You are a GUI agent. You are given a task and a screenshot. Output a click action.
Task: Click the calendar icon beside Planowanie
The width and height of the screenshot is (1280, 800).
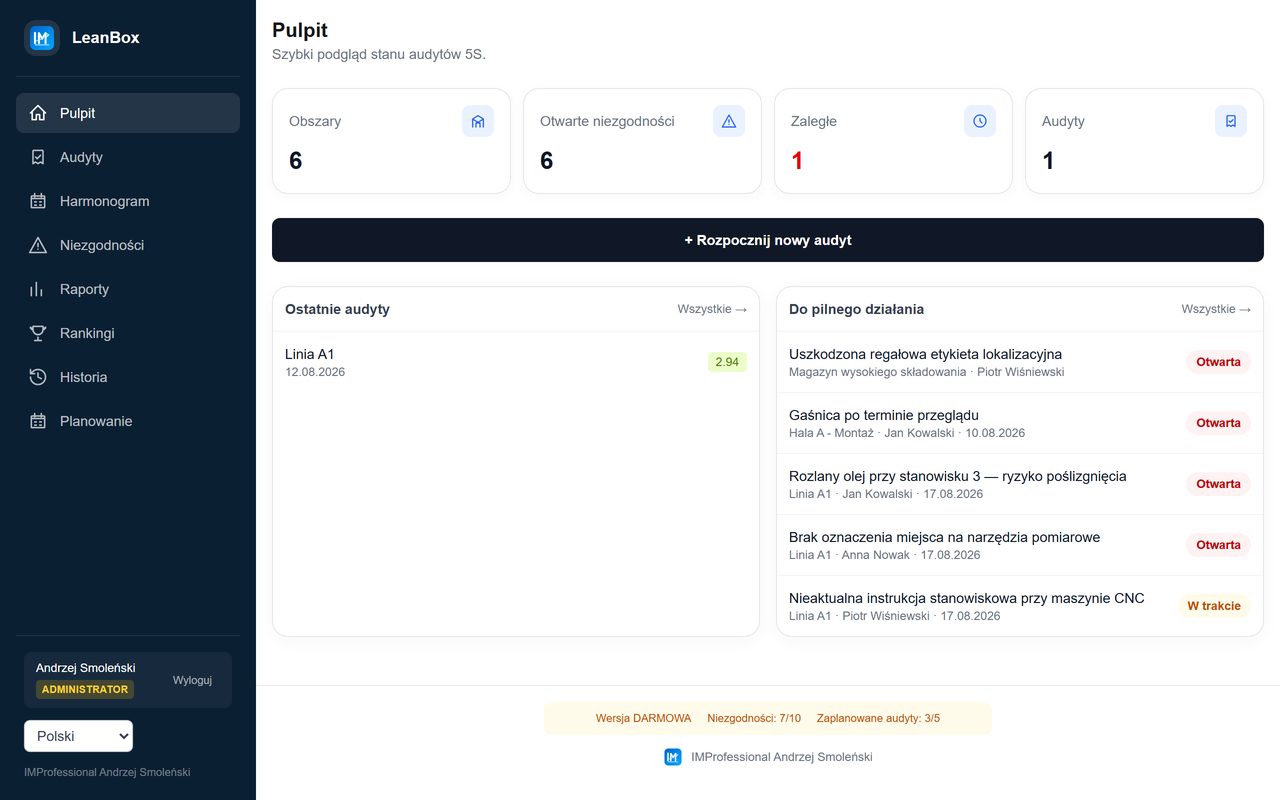coord(38,421)
